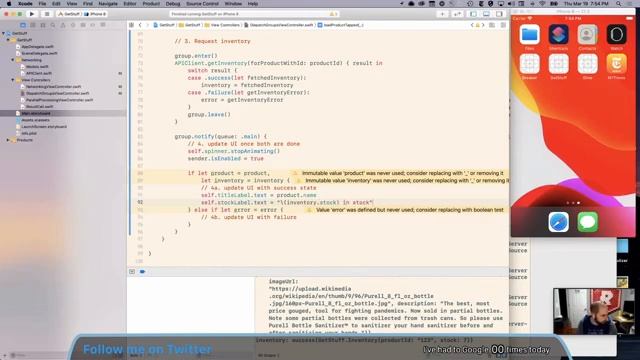The image size is (640, 360).
Task: Select NetworkingViewController.swift file
Action: coord(53,87)
